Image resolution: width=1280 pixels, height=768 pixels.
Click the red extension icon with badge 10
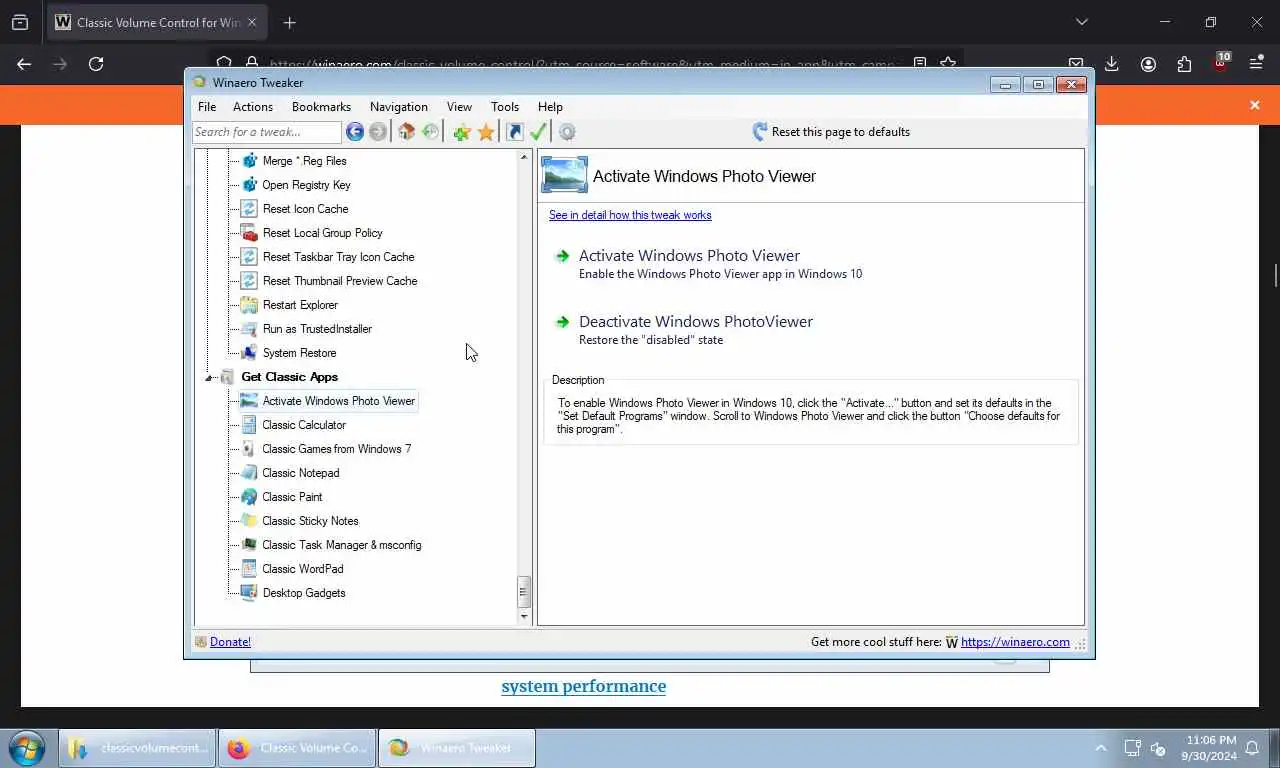pos(1221,63)
